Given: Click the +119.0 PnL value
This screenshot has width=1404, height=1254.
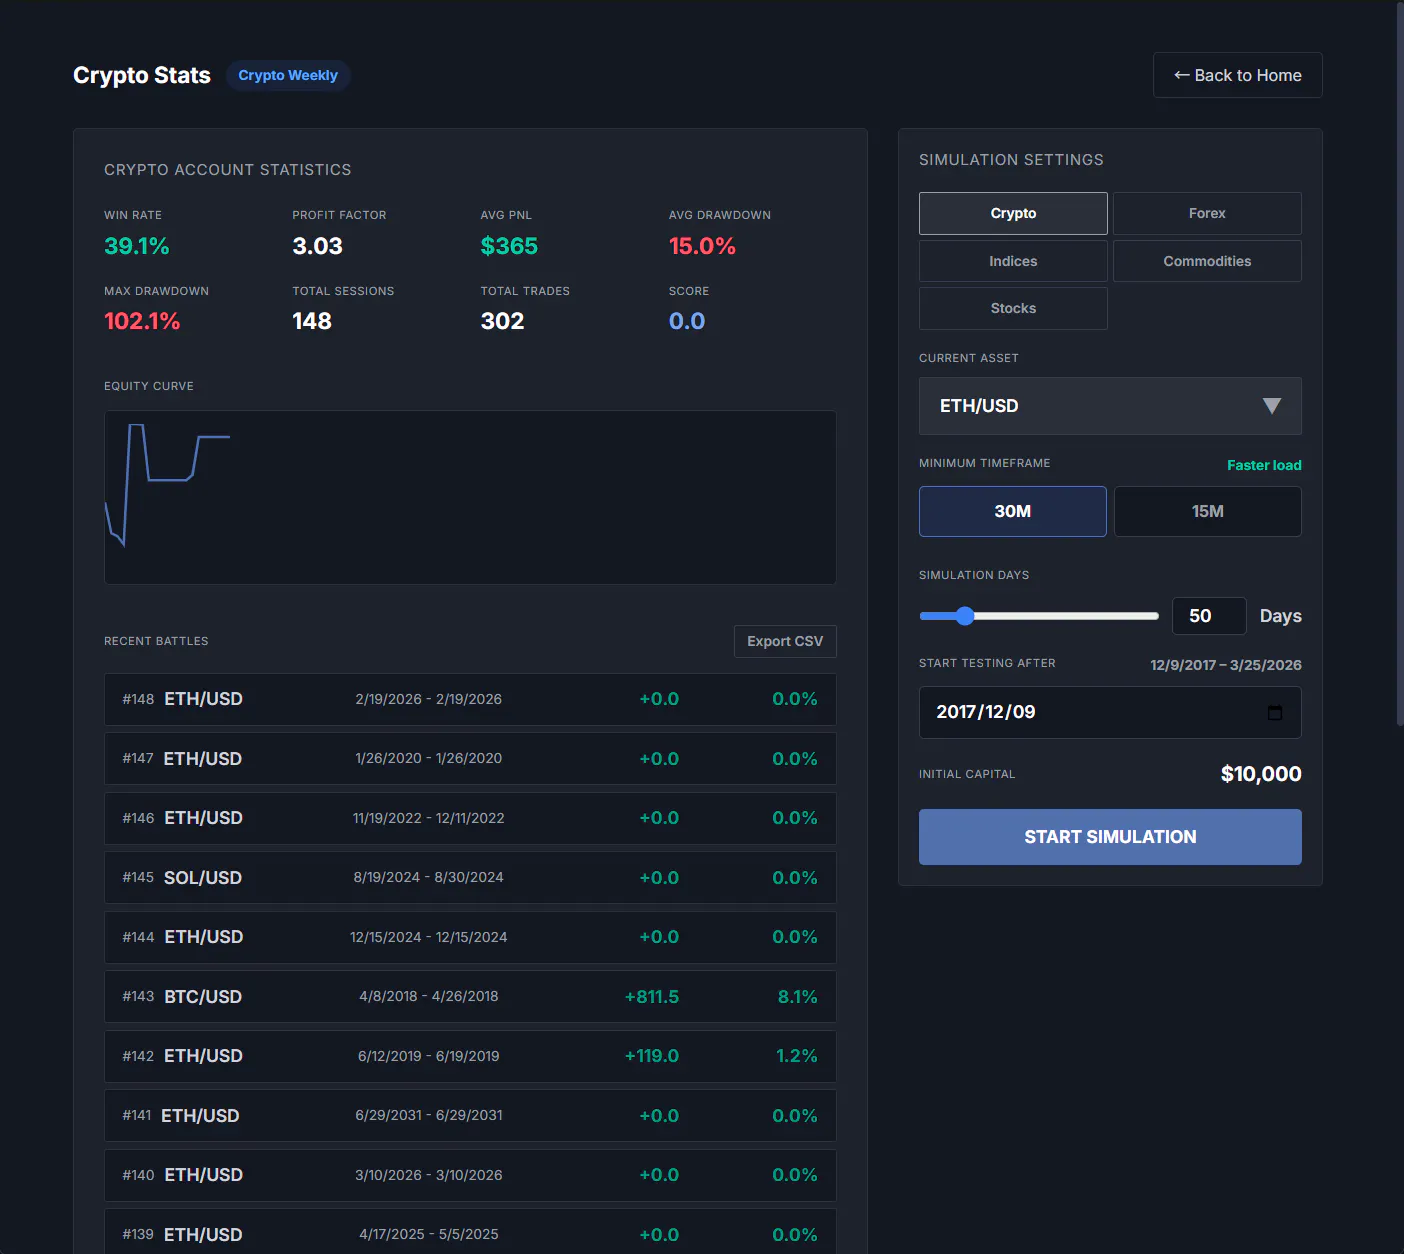Looking at the screenshot, I should coord(652,1056).
